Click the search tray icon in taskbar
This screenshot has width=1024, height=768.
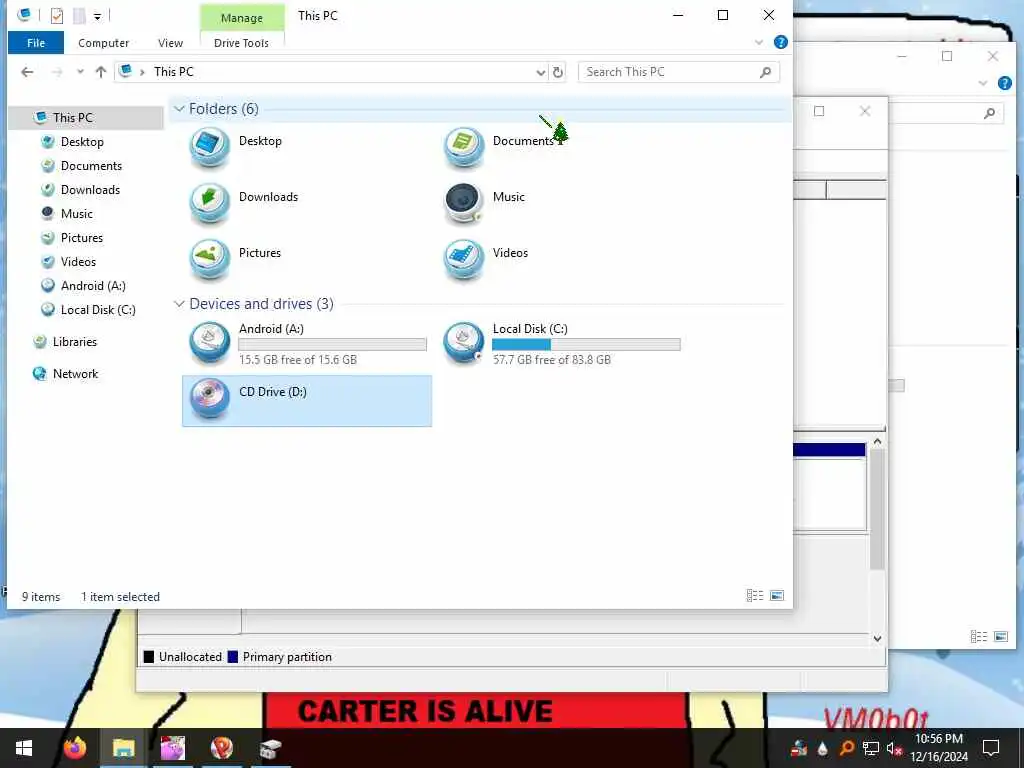point(847,748)
